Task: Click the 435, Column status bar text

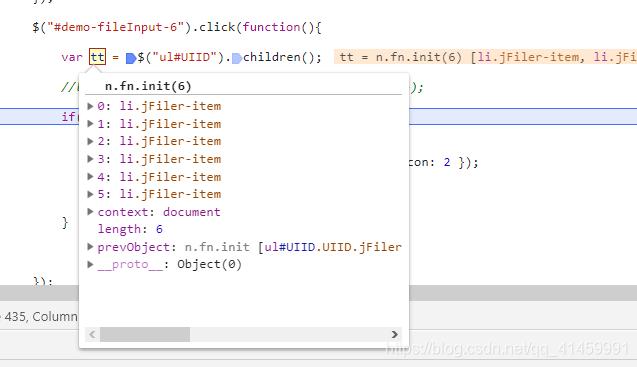Action: [41, 317]
